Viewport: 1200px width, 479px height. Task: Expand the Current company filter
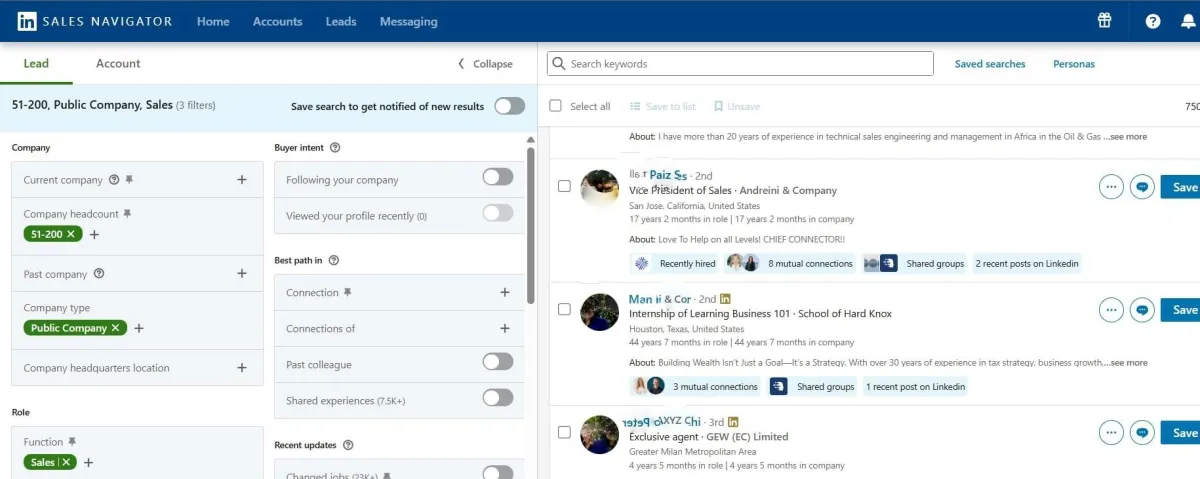click(242, 180)
